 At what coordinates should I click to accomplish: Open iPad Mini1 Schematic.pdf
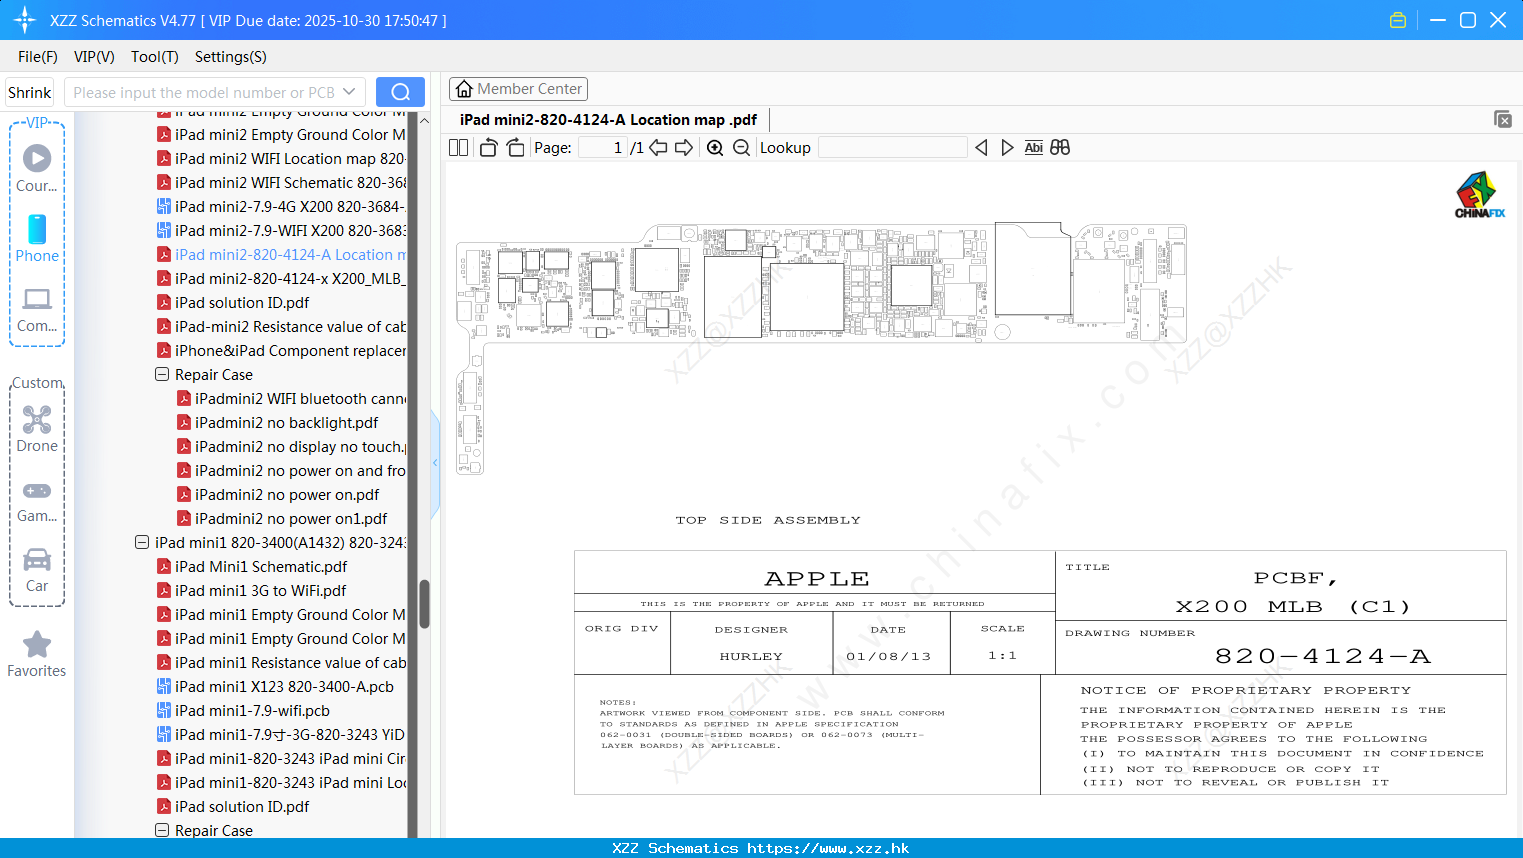[x=252, y=567]
